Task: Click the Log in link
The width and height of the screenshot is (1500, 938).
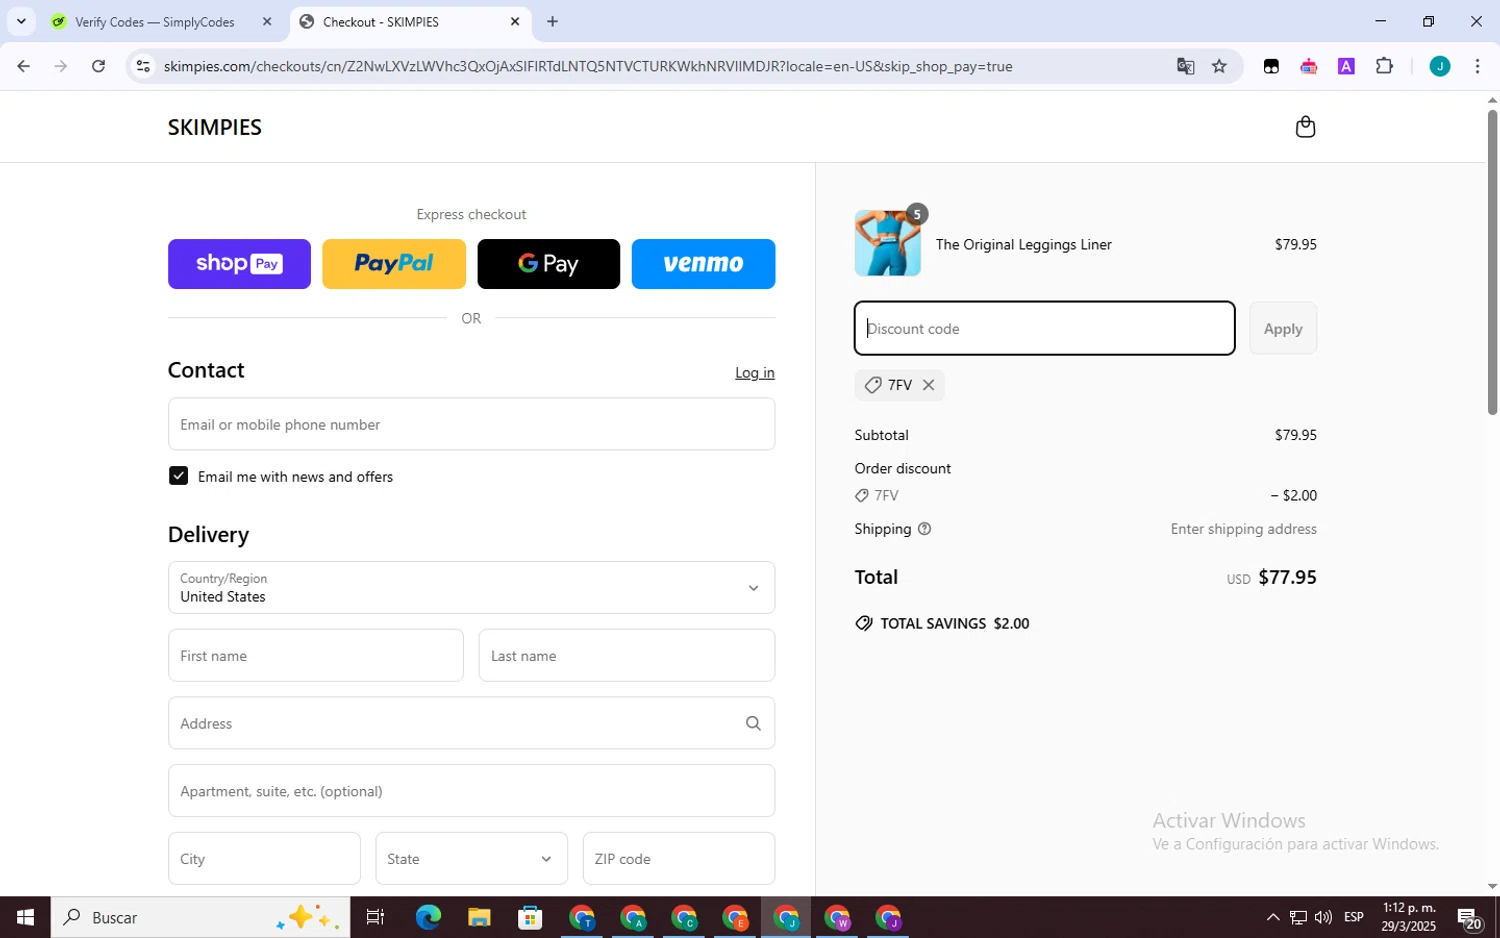Action: 755,373
